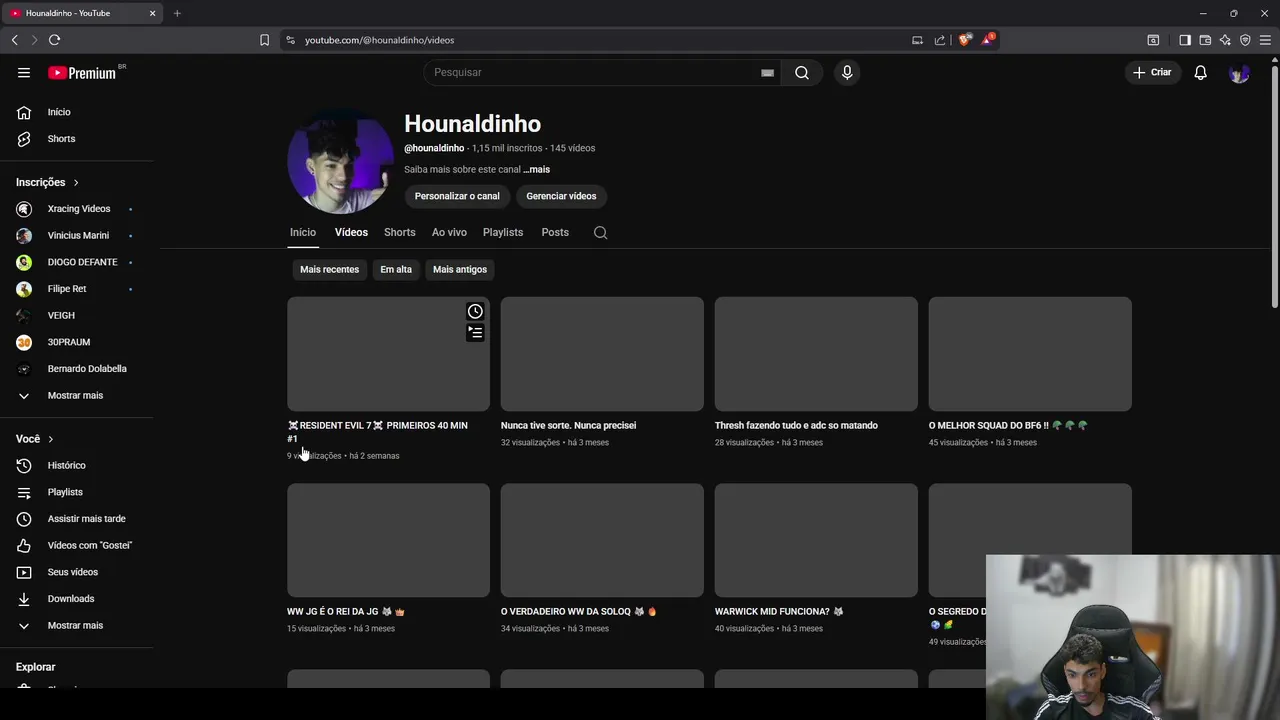Viewport: 1280px width, 720px height.
Task: Open Brave Shields icon in address bar
Action: [x=964, y=40]
